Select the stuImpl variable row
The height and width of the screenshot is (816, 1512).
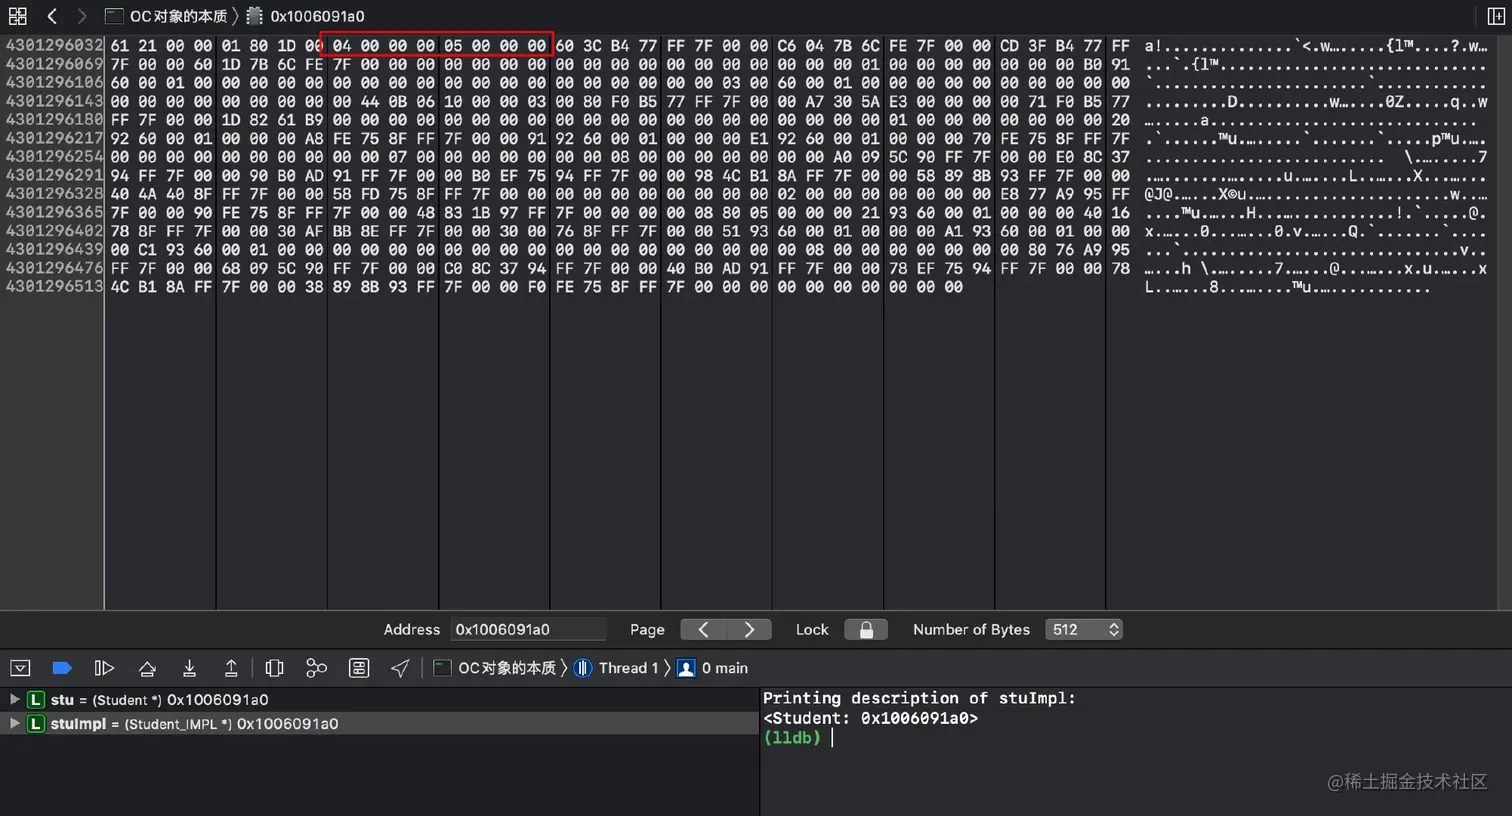[x=379, y=723]
